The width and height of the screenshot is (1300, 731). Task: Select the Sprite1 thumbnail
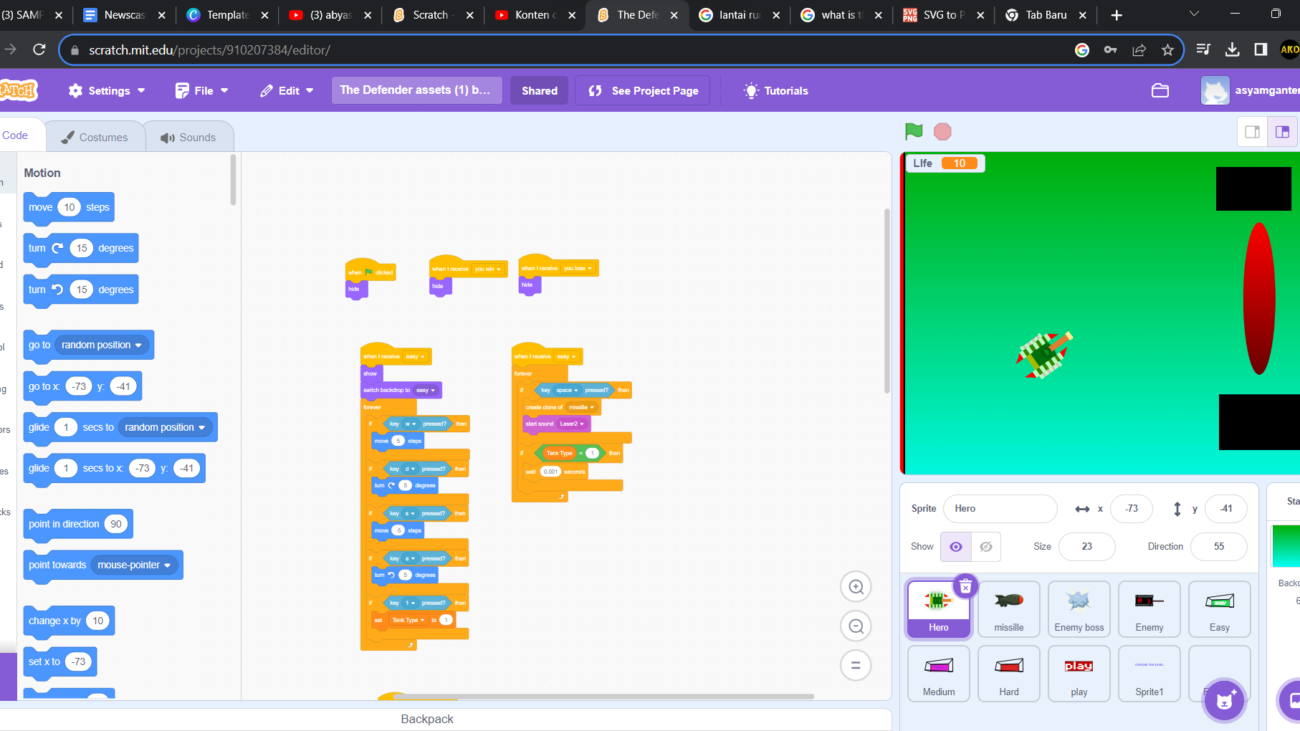click(x=1149, y=673)
